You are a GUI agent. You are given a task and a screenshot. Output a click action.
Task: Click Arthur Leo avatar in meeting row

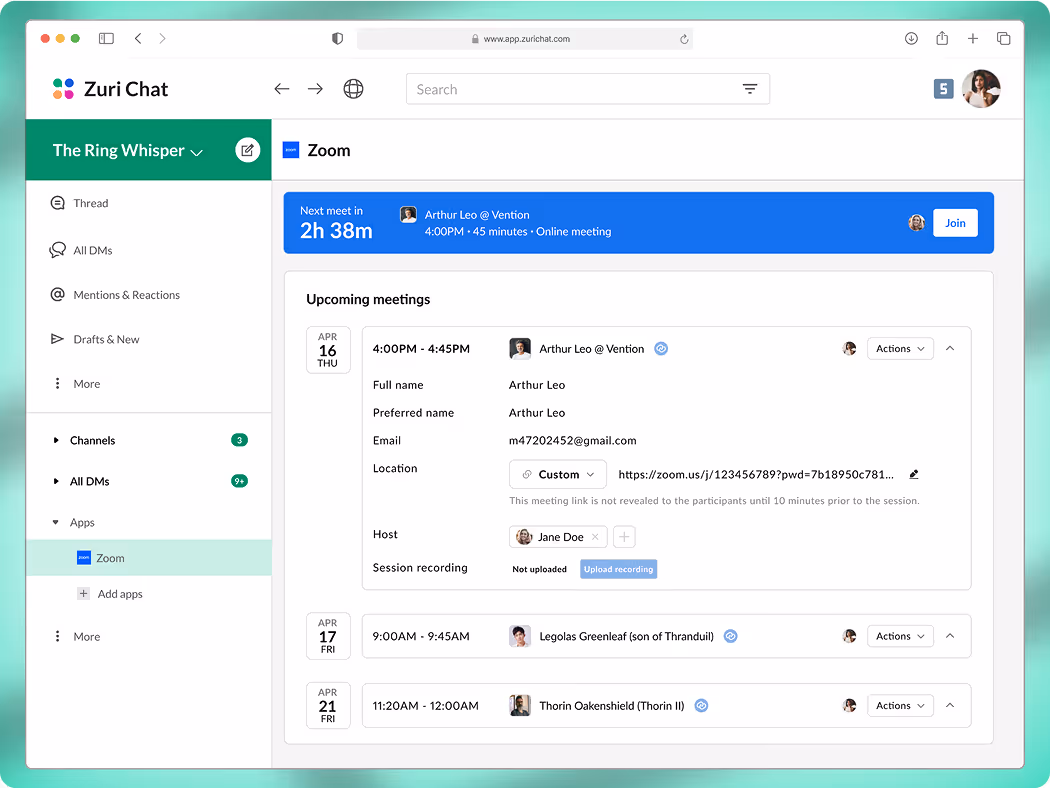[520, 348]
